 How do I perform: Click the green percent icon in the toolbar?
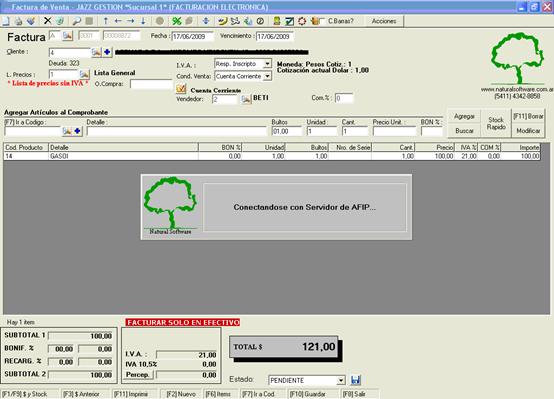(x=176, y=21)
